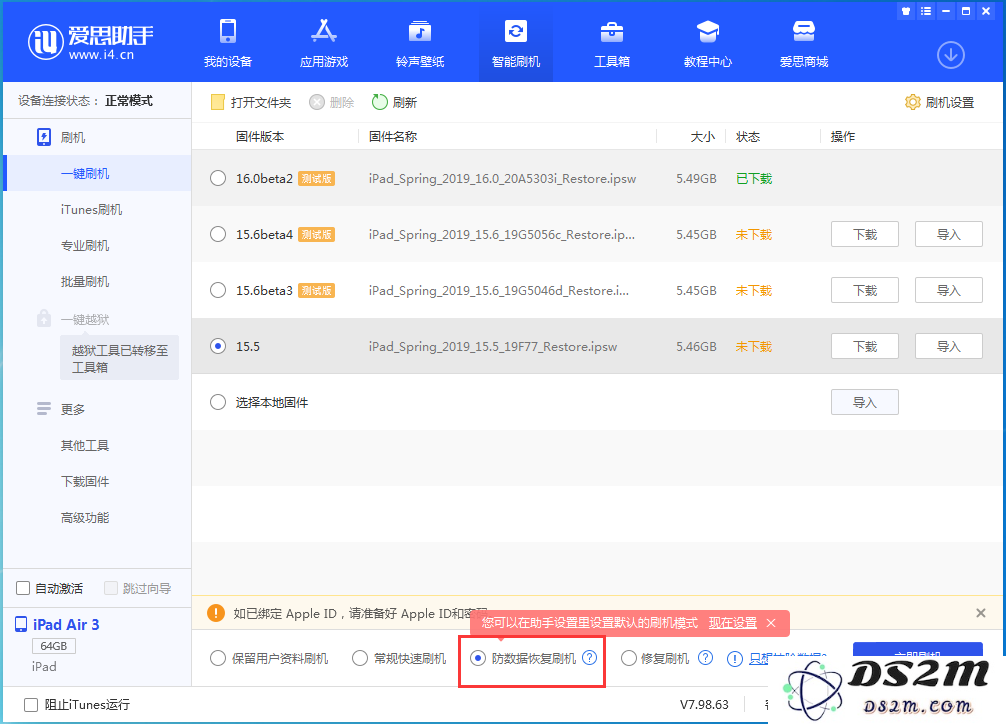Viewport: 1006px width, 724px height.
Task: Open the list menu icon in title bar
Action: (926, 11)
